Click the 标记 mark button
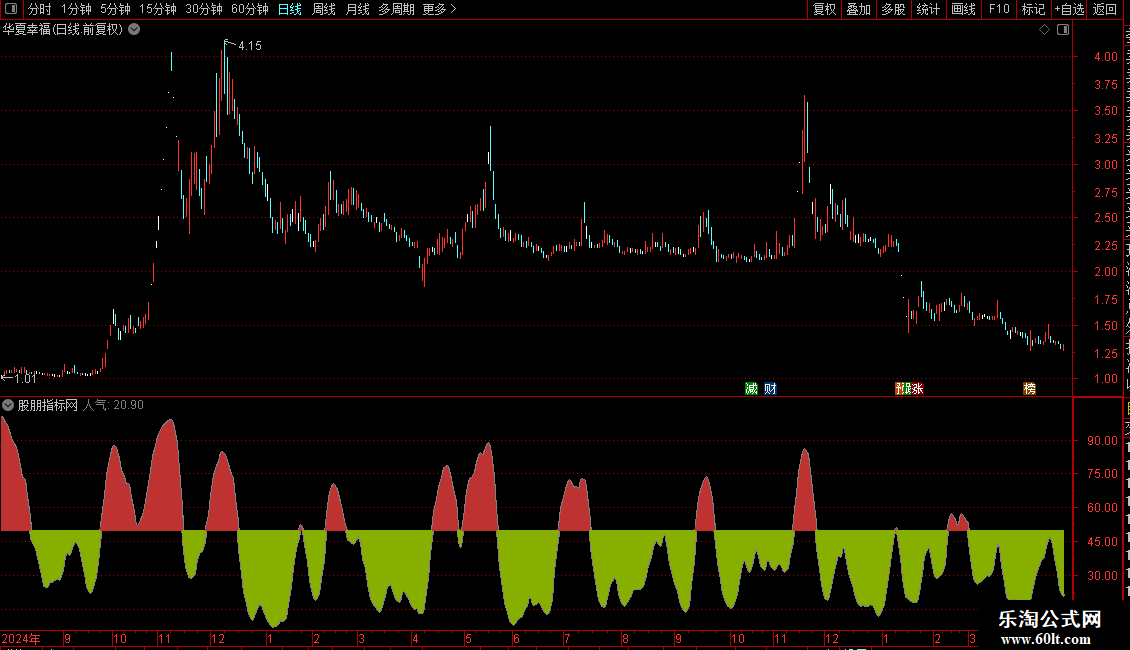The image size is (1130, 650). [x=1033, y=9]
